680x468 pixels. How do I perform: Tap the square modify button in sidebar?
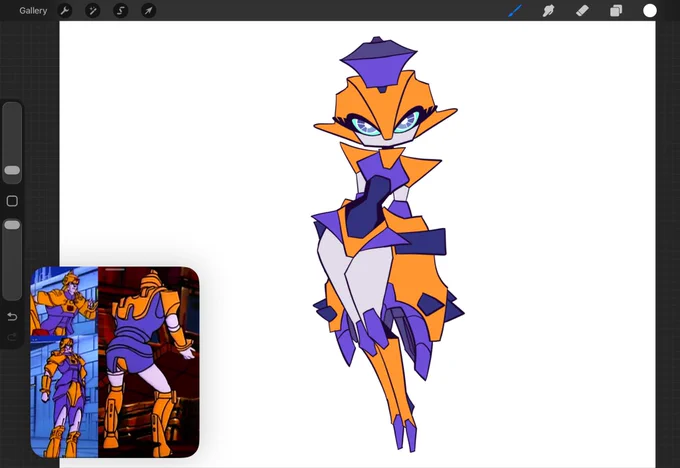pyautogui.click(x=12, y=201)
